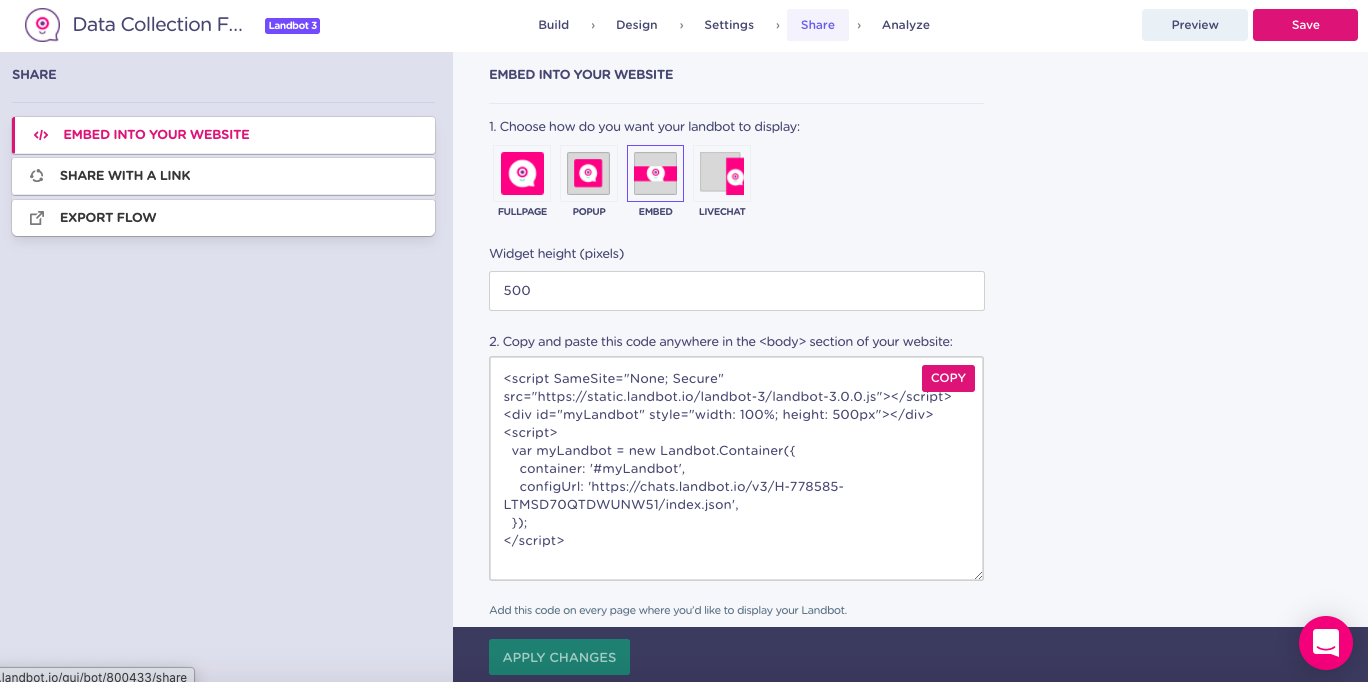Select the Fullpage display option icon
Viewport: 1368px width, 682px height.
[522, 173]
